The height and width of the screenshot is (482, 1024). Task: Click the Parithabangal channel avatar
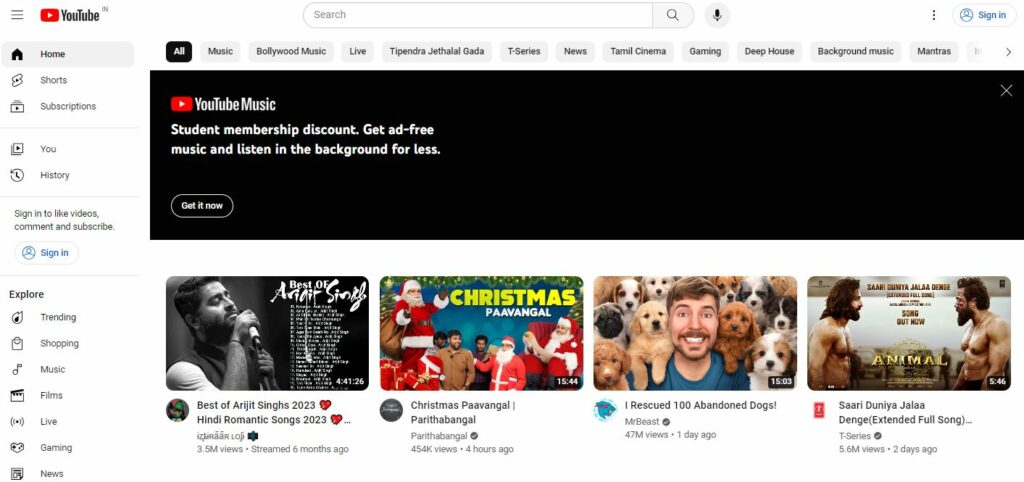click(x=391, y=410)
